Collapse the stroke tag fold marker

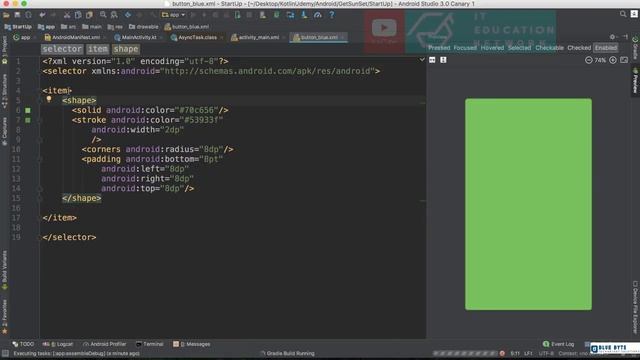(40, 120)
